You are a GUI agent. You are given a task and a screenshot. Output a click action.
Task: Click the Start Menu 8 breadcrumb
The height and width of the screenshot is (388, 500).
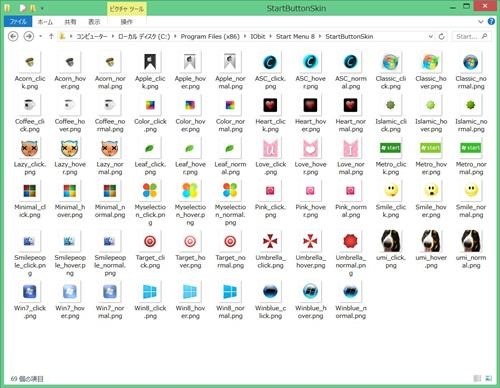295,36
